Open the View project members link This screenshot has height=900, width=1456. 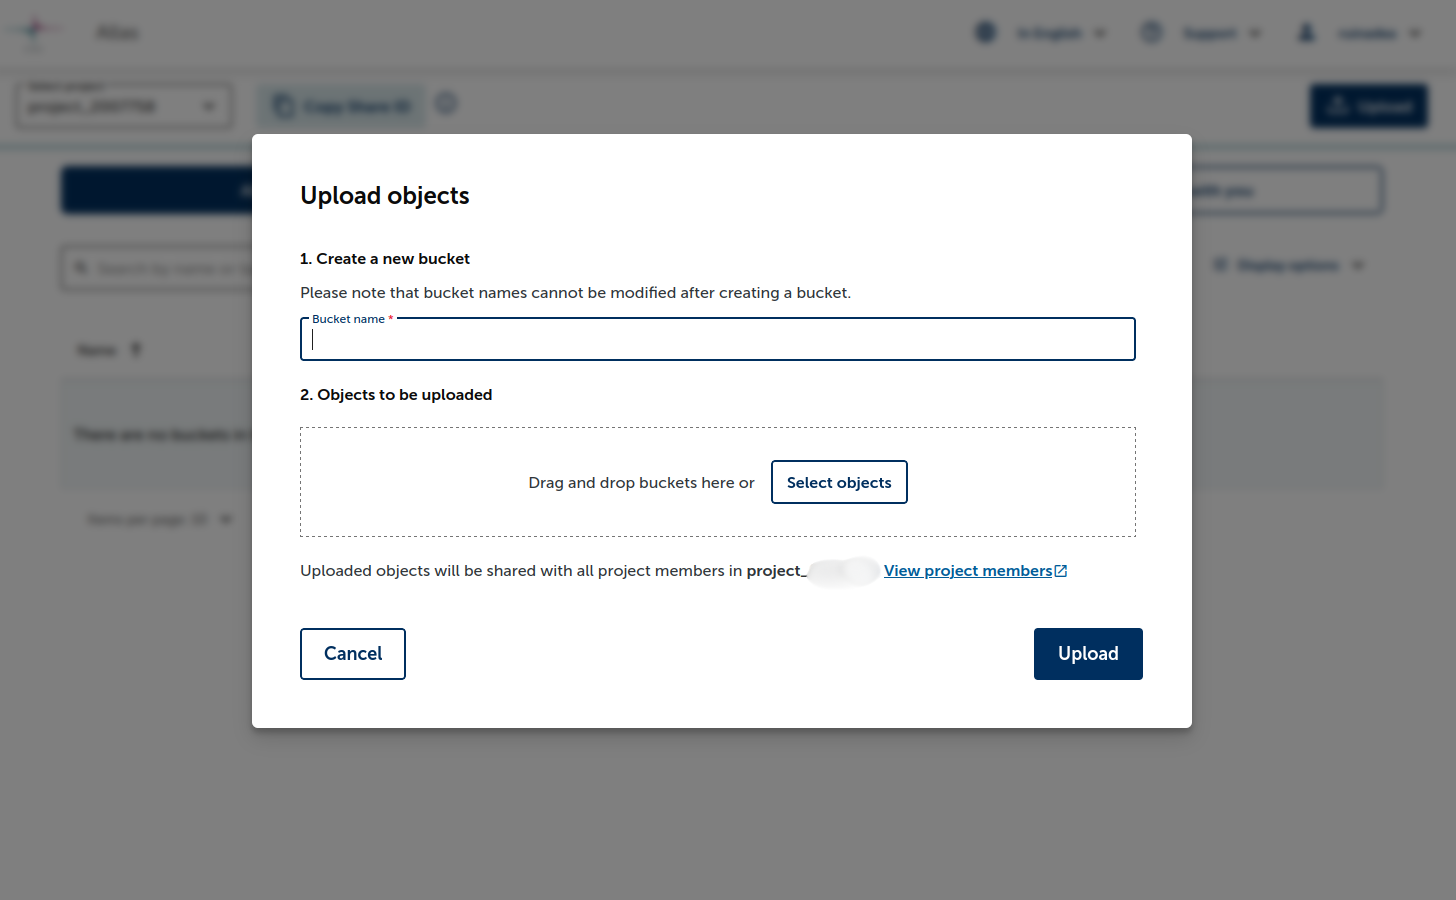pyautogui.click(x=967, y=570)
